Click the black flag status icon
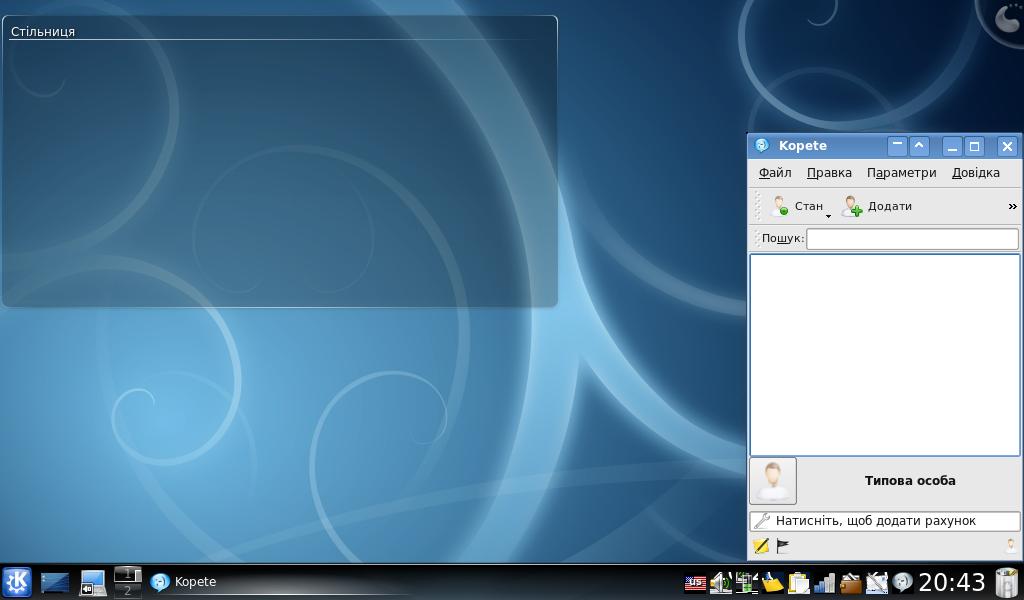Screen dimensions: 1024x600 coord(782,546)
